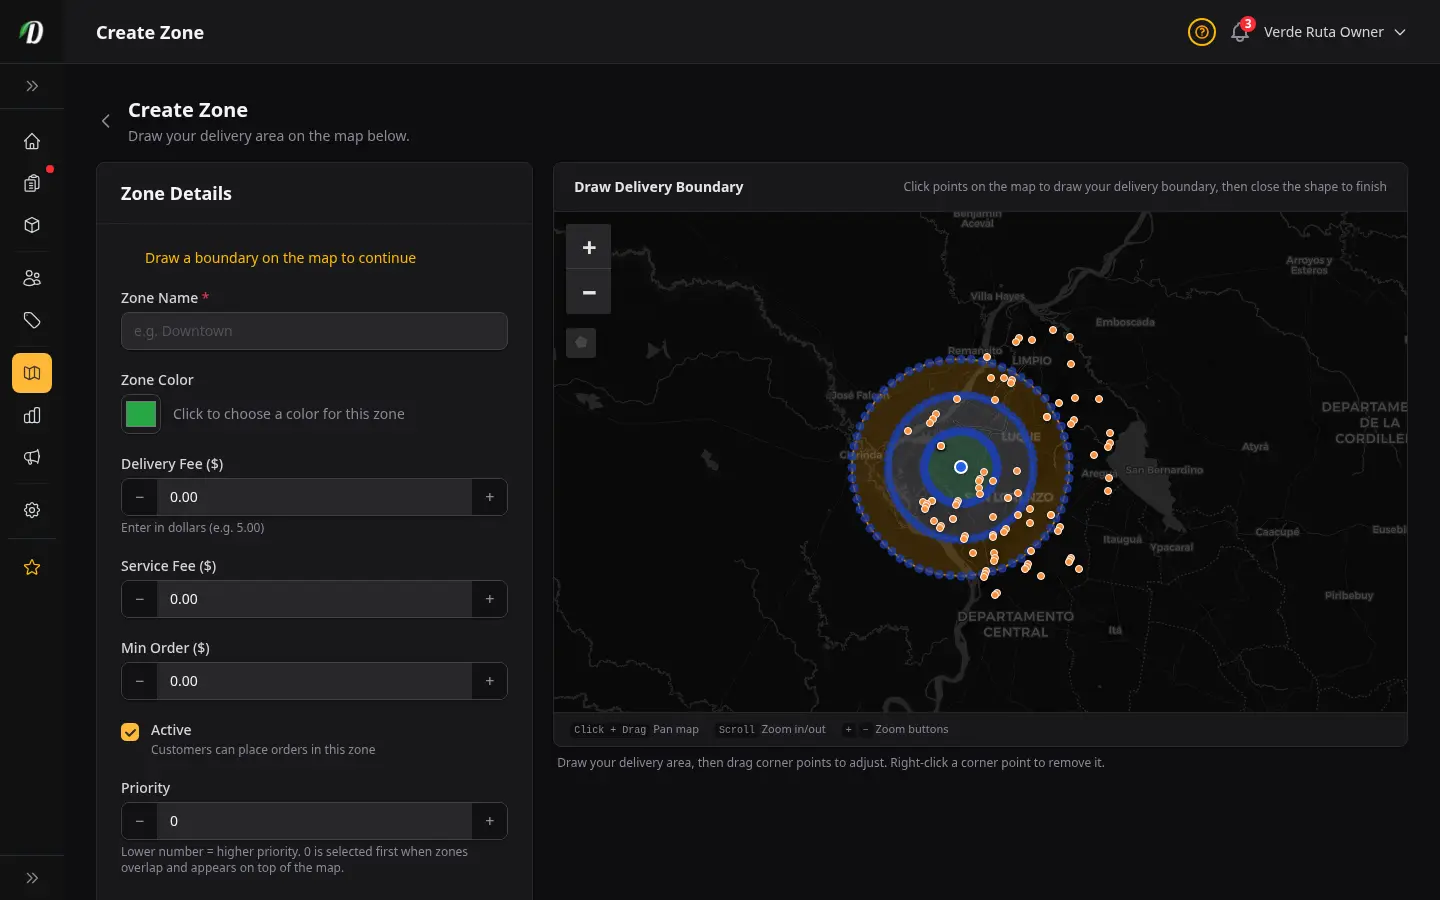Screen dimensions: 1440x900
Task: Click the 'San Bernardino' map label
Action: coord(1164,470)
